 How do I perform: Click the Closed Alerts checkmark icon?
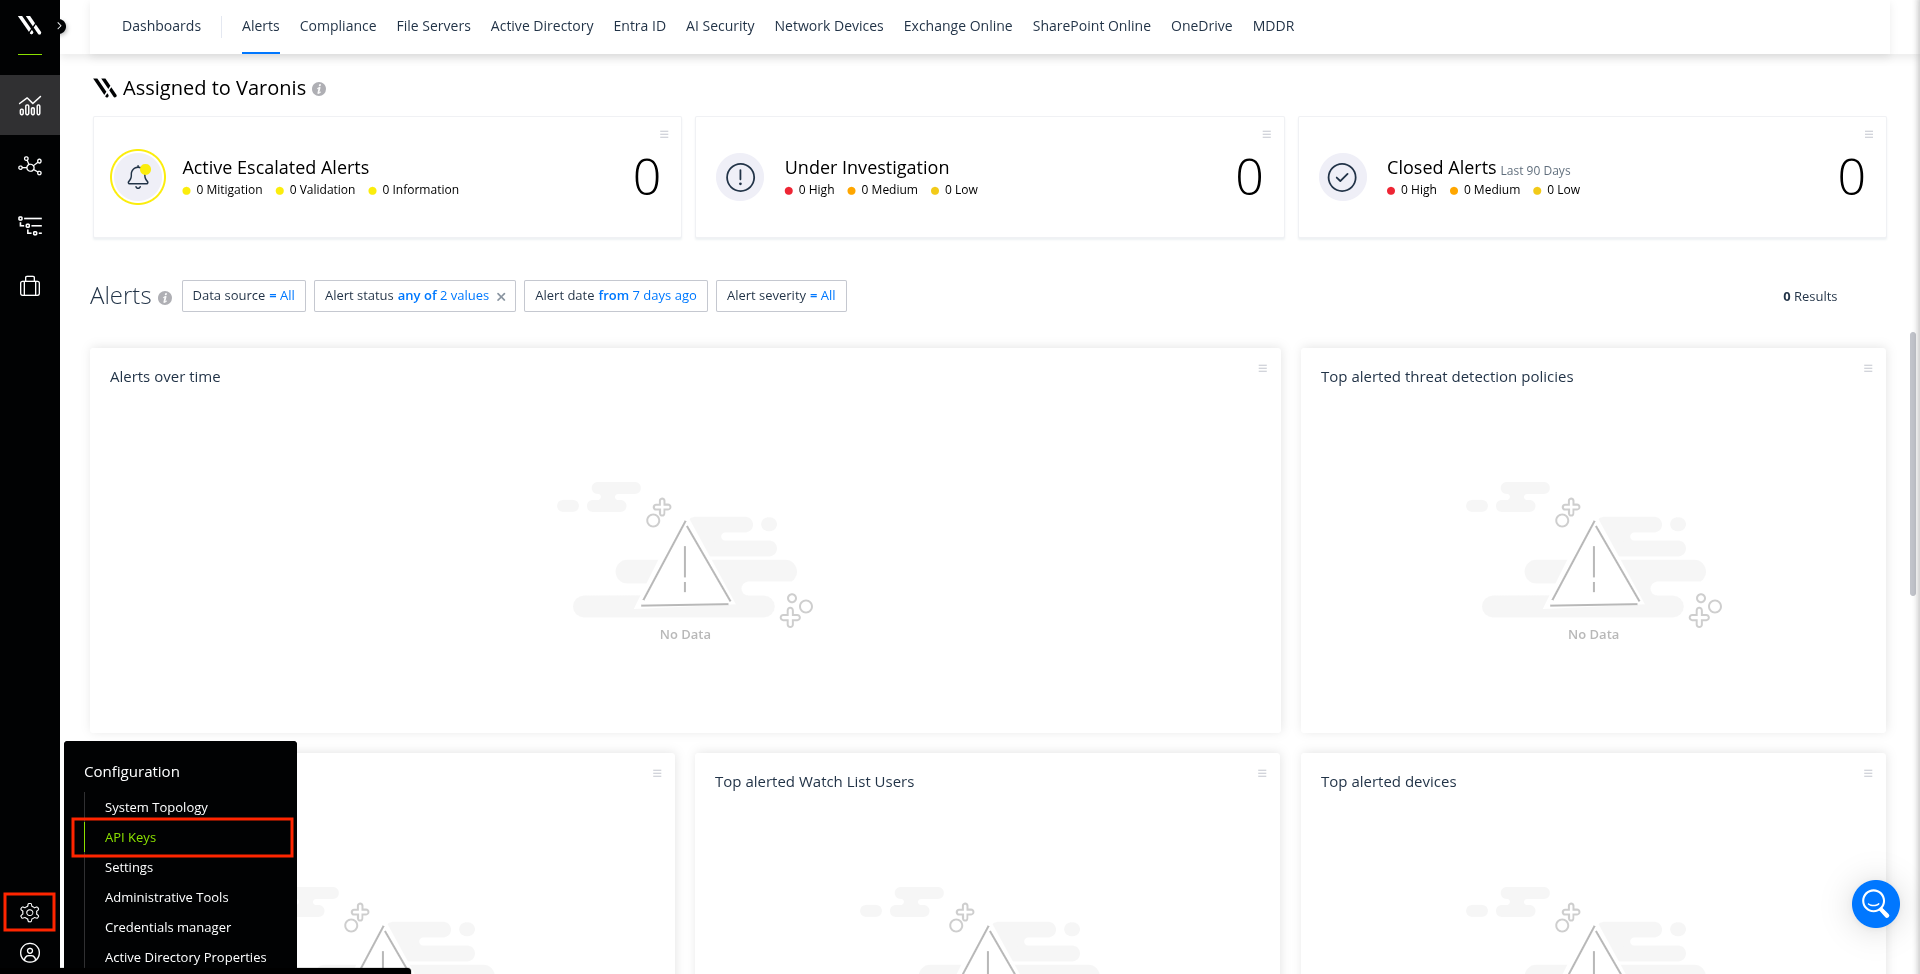tap(1342, 177)
